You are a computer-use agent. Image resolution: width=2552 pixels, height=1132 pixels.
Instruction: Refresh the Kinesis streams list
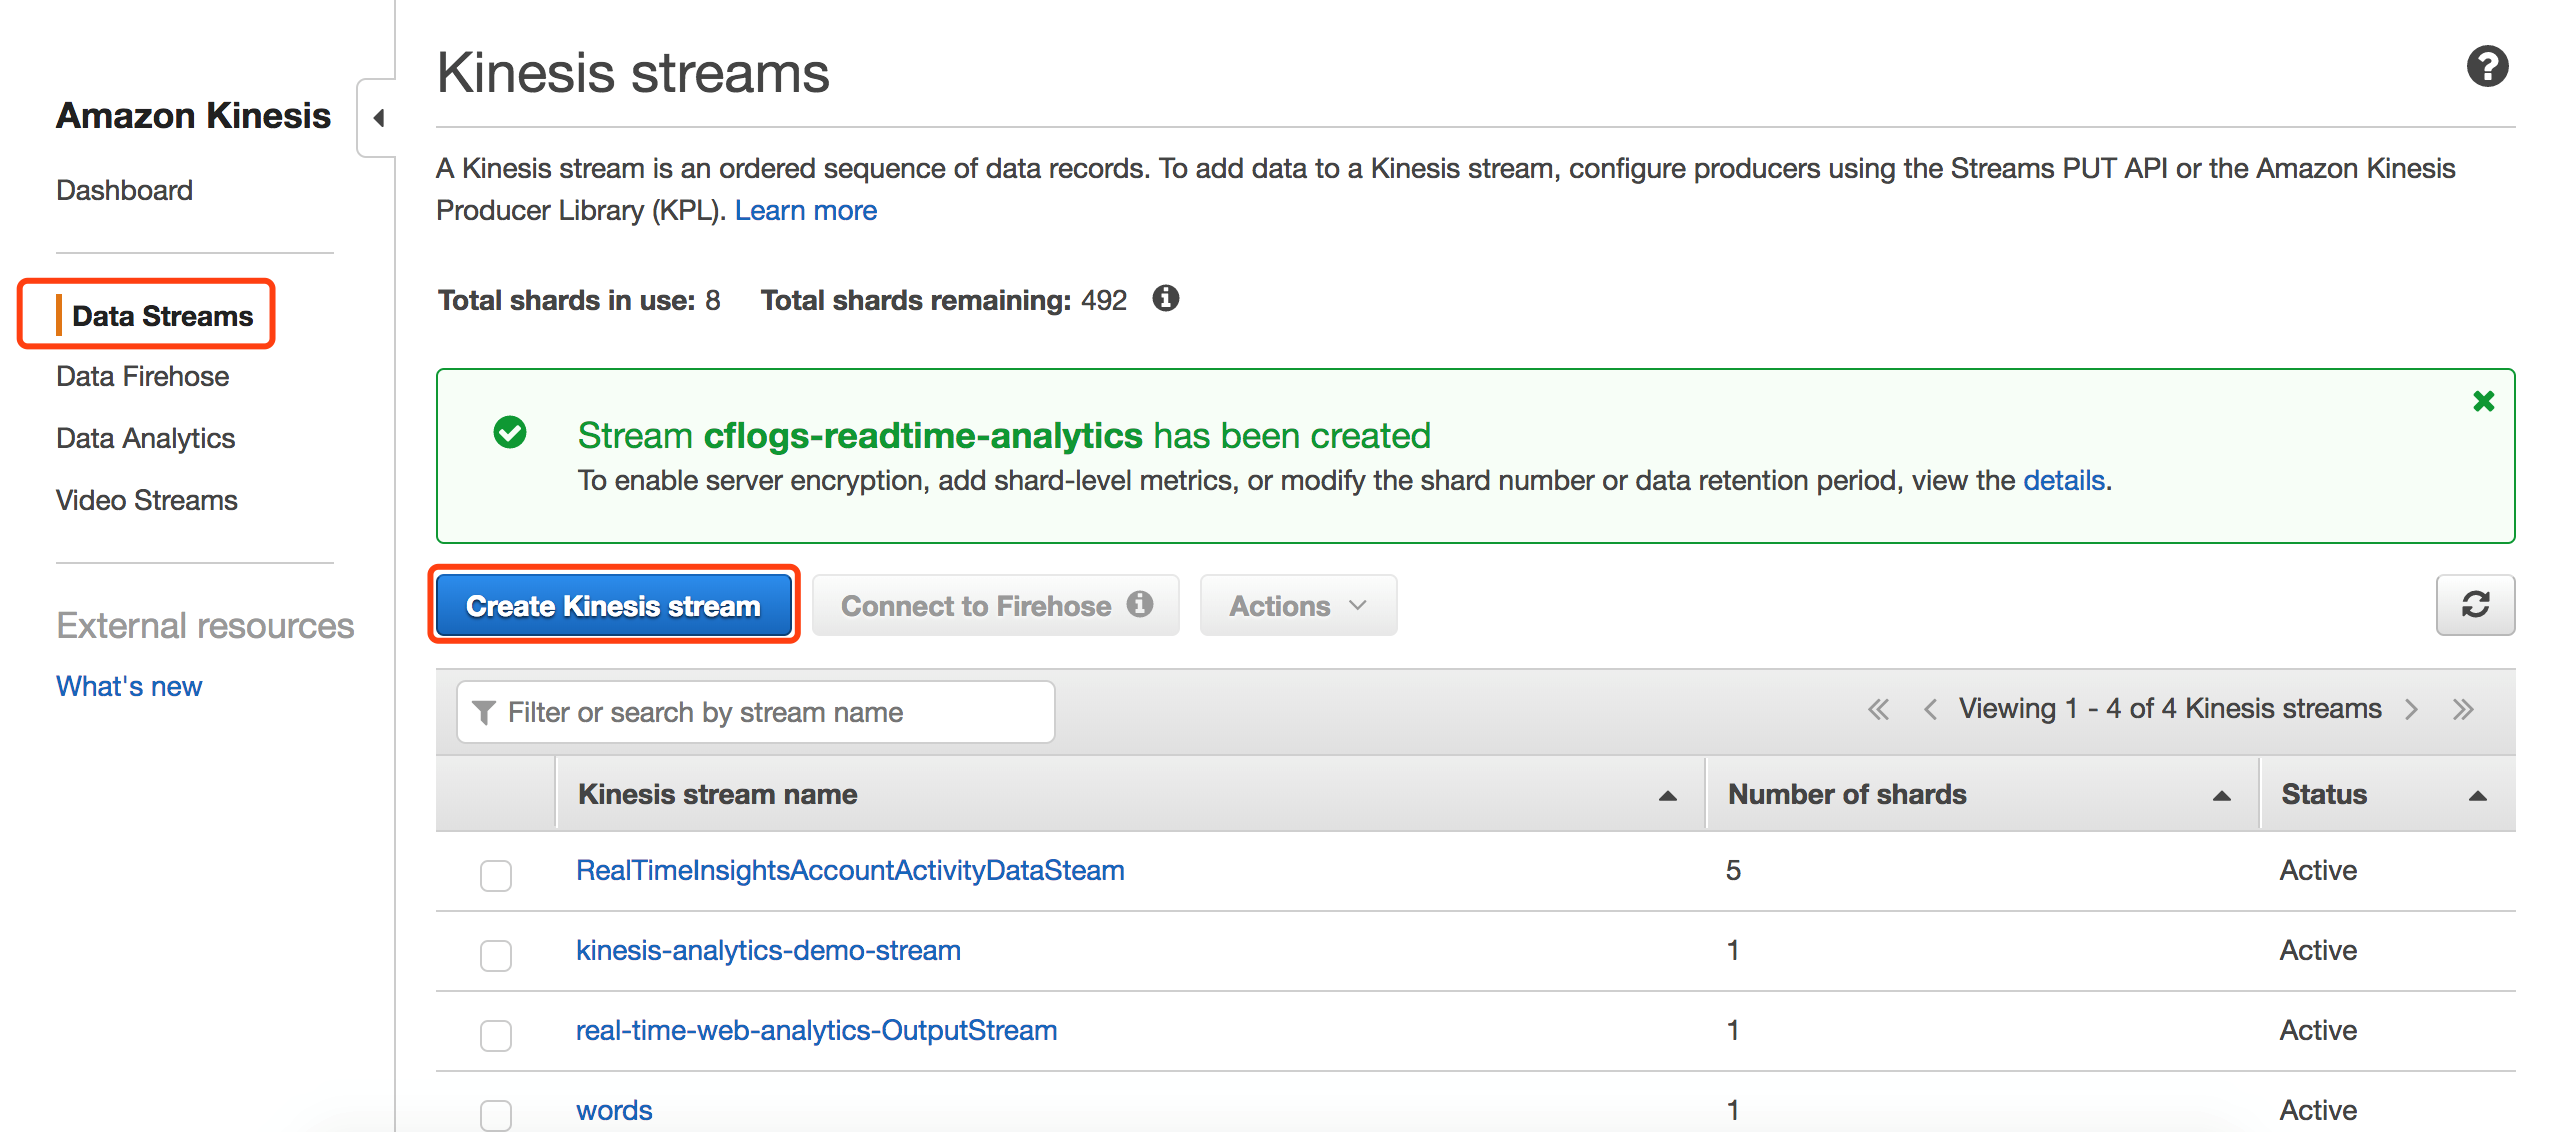[2475, 605]
